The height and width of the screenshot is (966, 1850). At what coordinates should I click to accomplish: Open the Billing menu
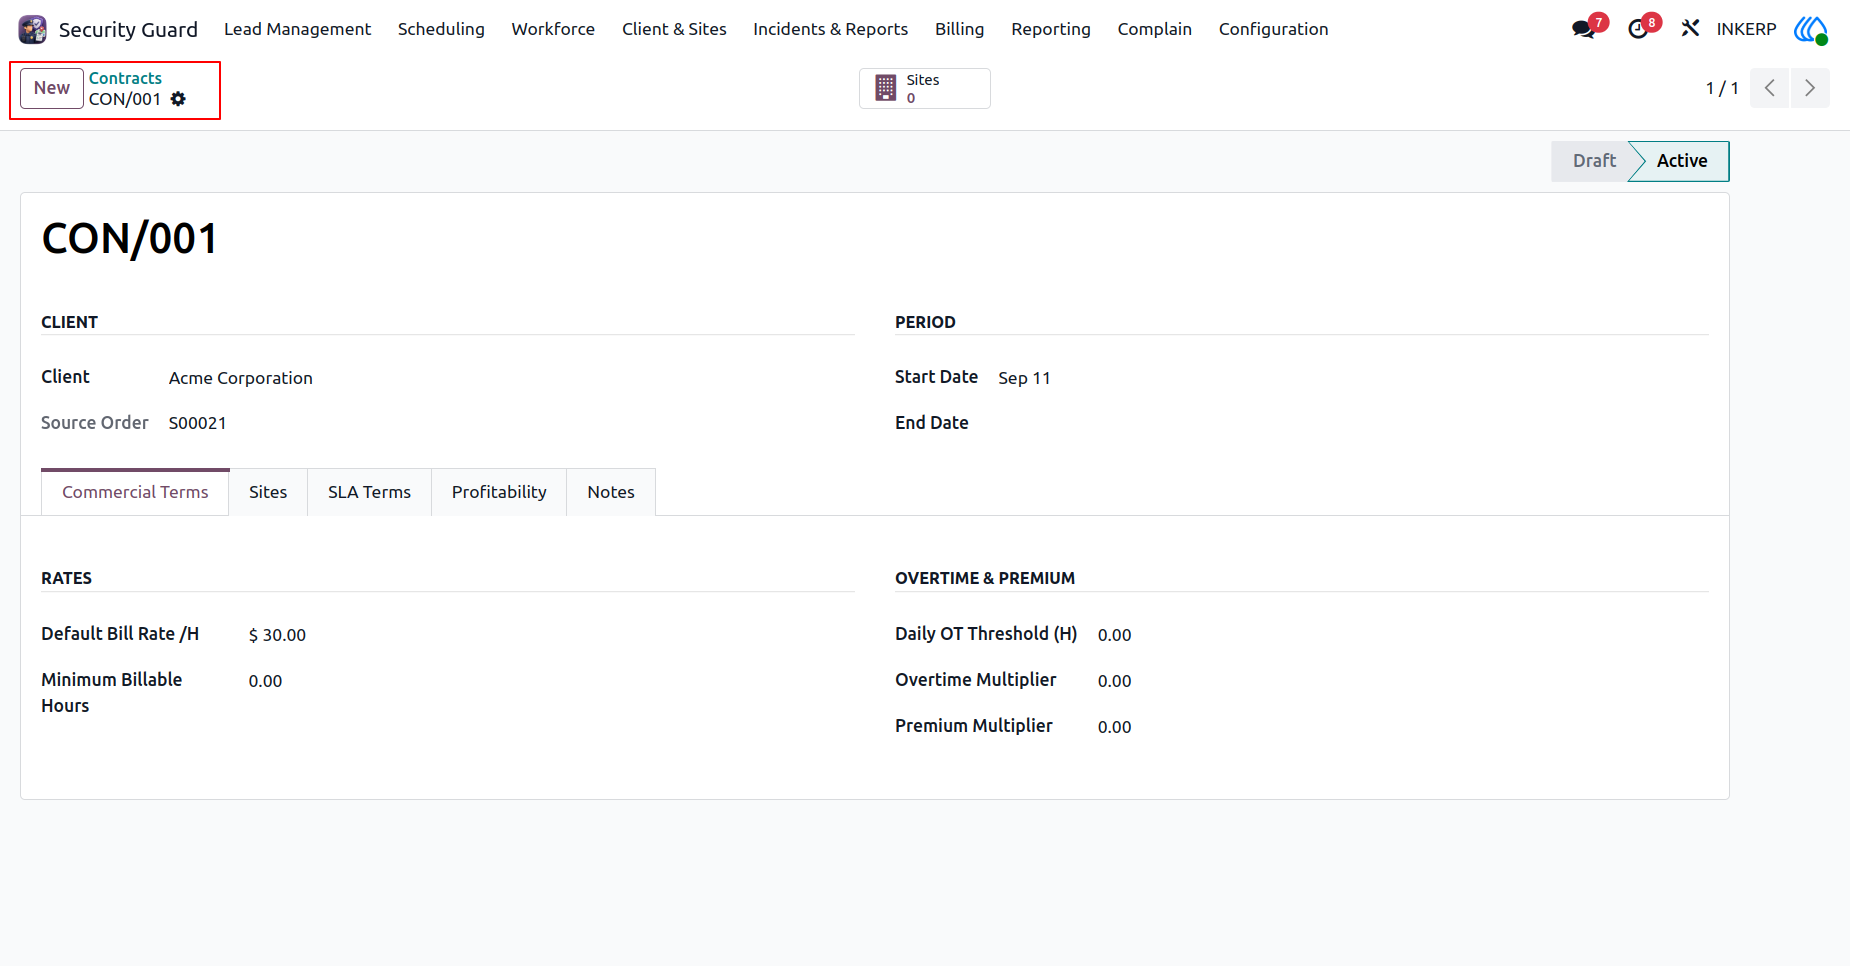pos(959,29)
